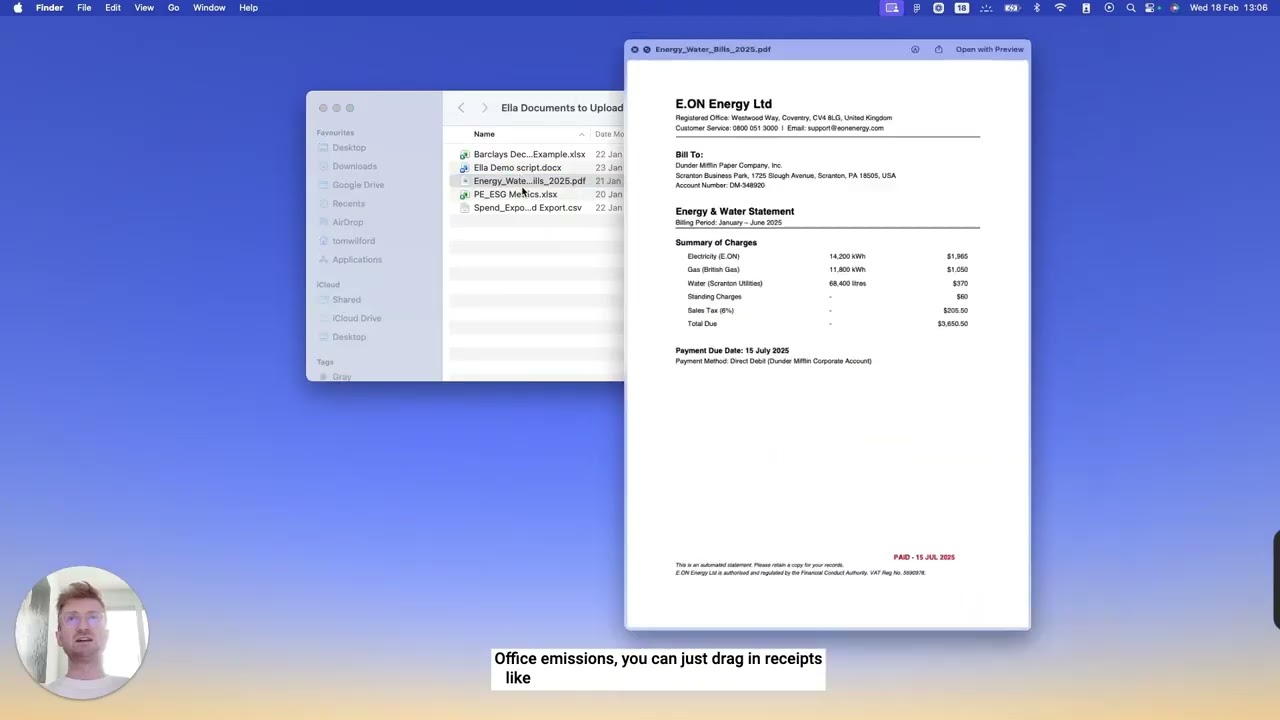This screenshot has width=1280, height=720.
Task: Click the CSV file icon beside Spend_Export
Action: coord(464,208)
